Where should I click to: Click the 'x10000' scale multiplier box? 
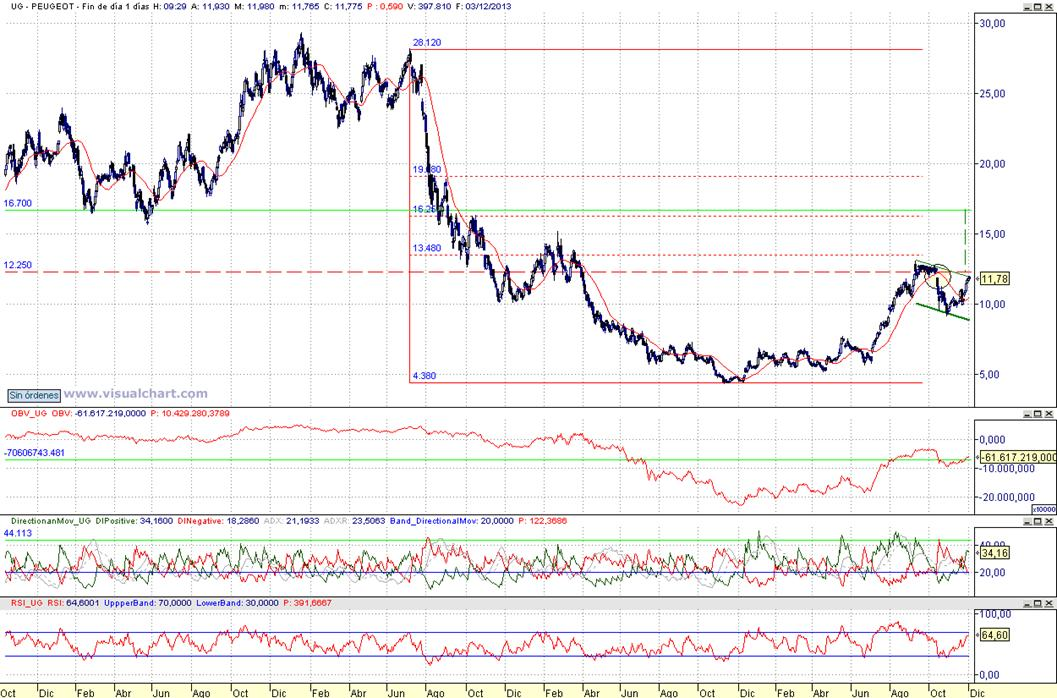[x=1044, y=509]
